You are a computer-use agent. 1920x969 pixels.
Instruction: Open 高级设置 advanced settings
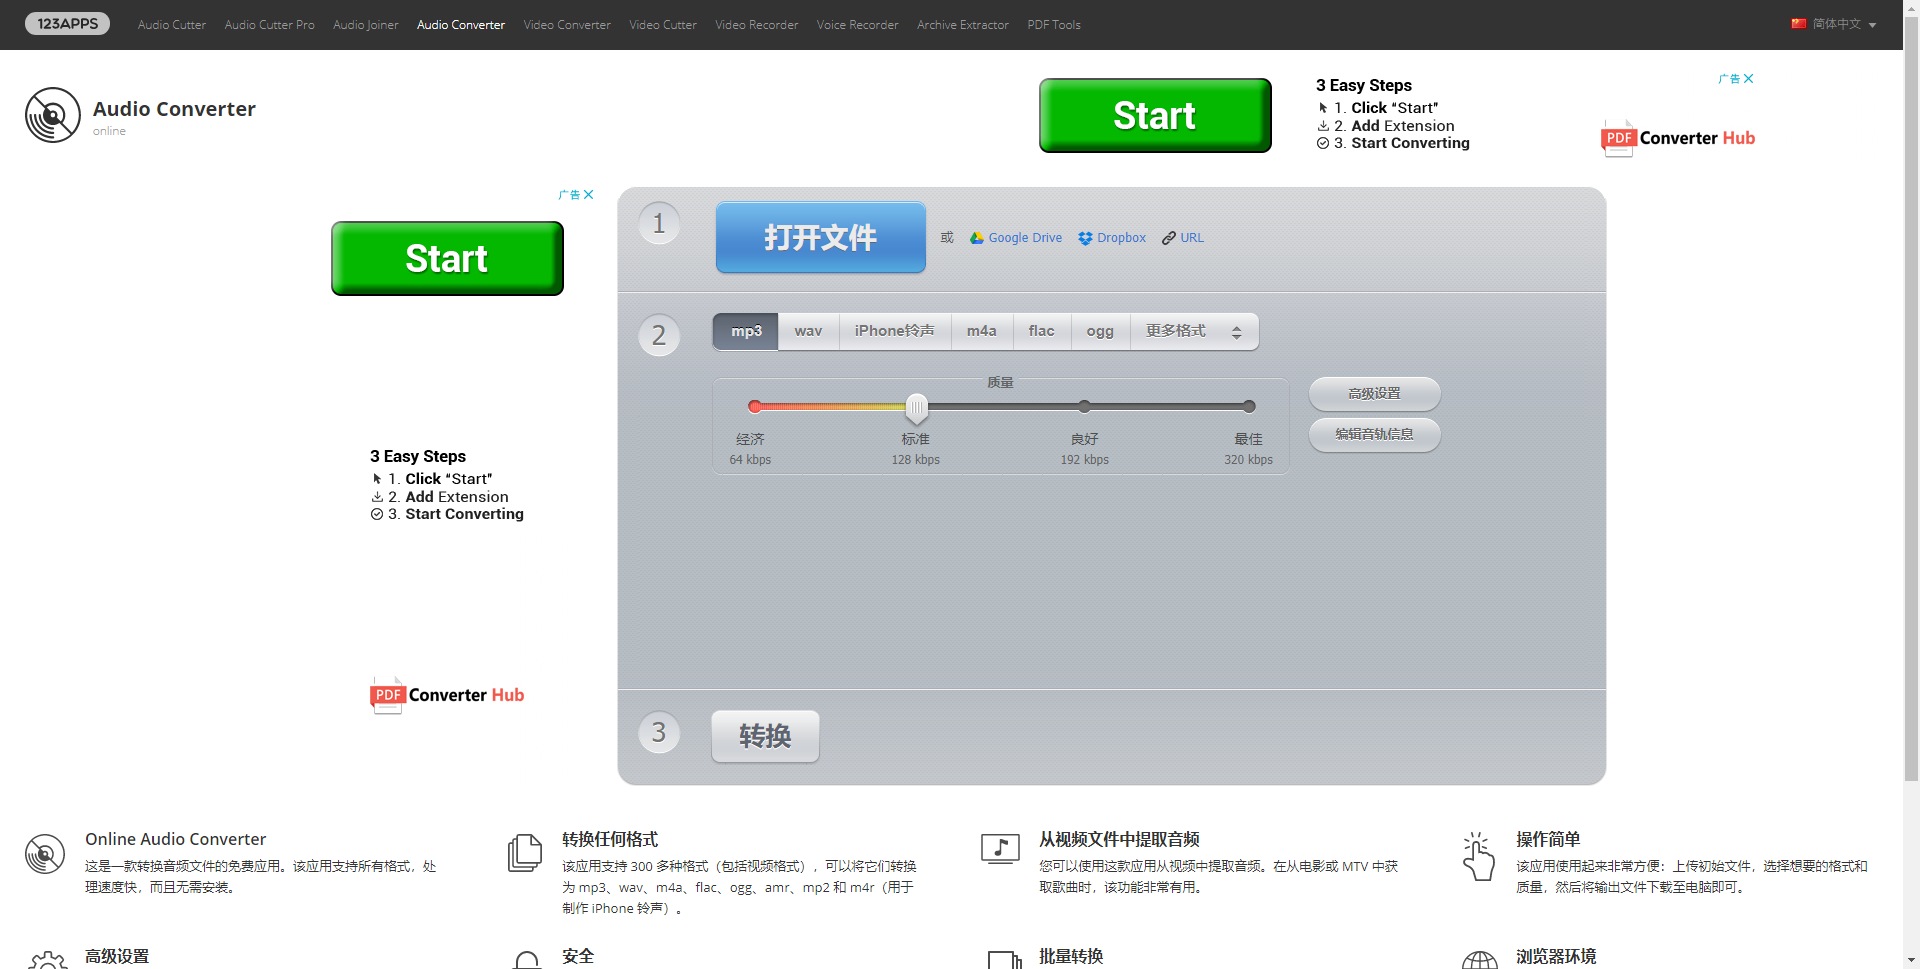(x=1374, y=394)
